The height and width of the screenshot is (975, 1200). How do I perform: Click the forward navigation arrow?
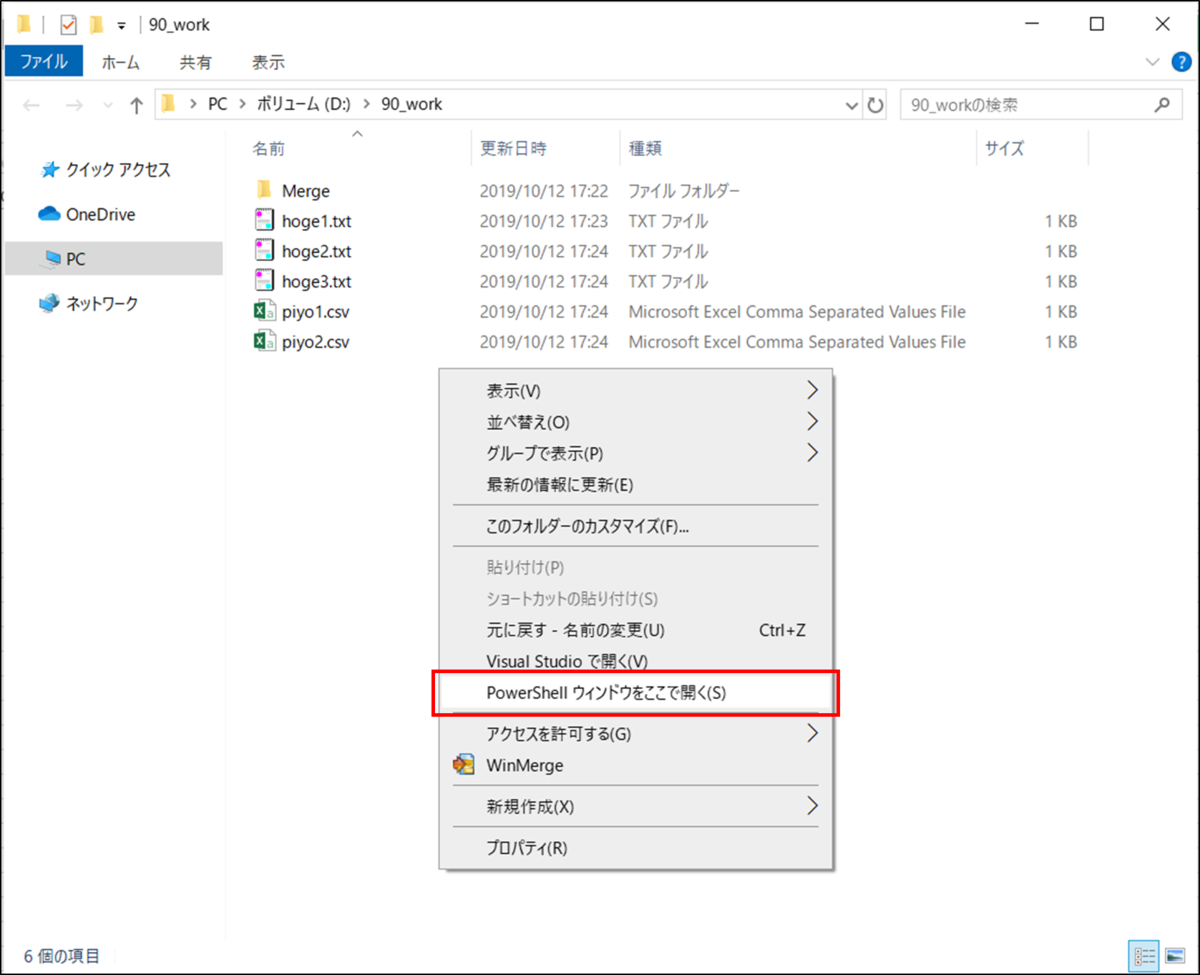click(74, 105)
